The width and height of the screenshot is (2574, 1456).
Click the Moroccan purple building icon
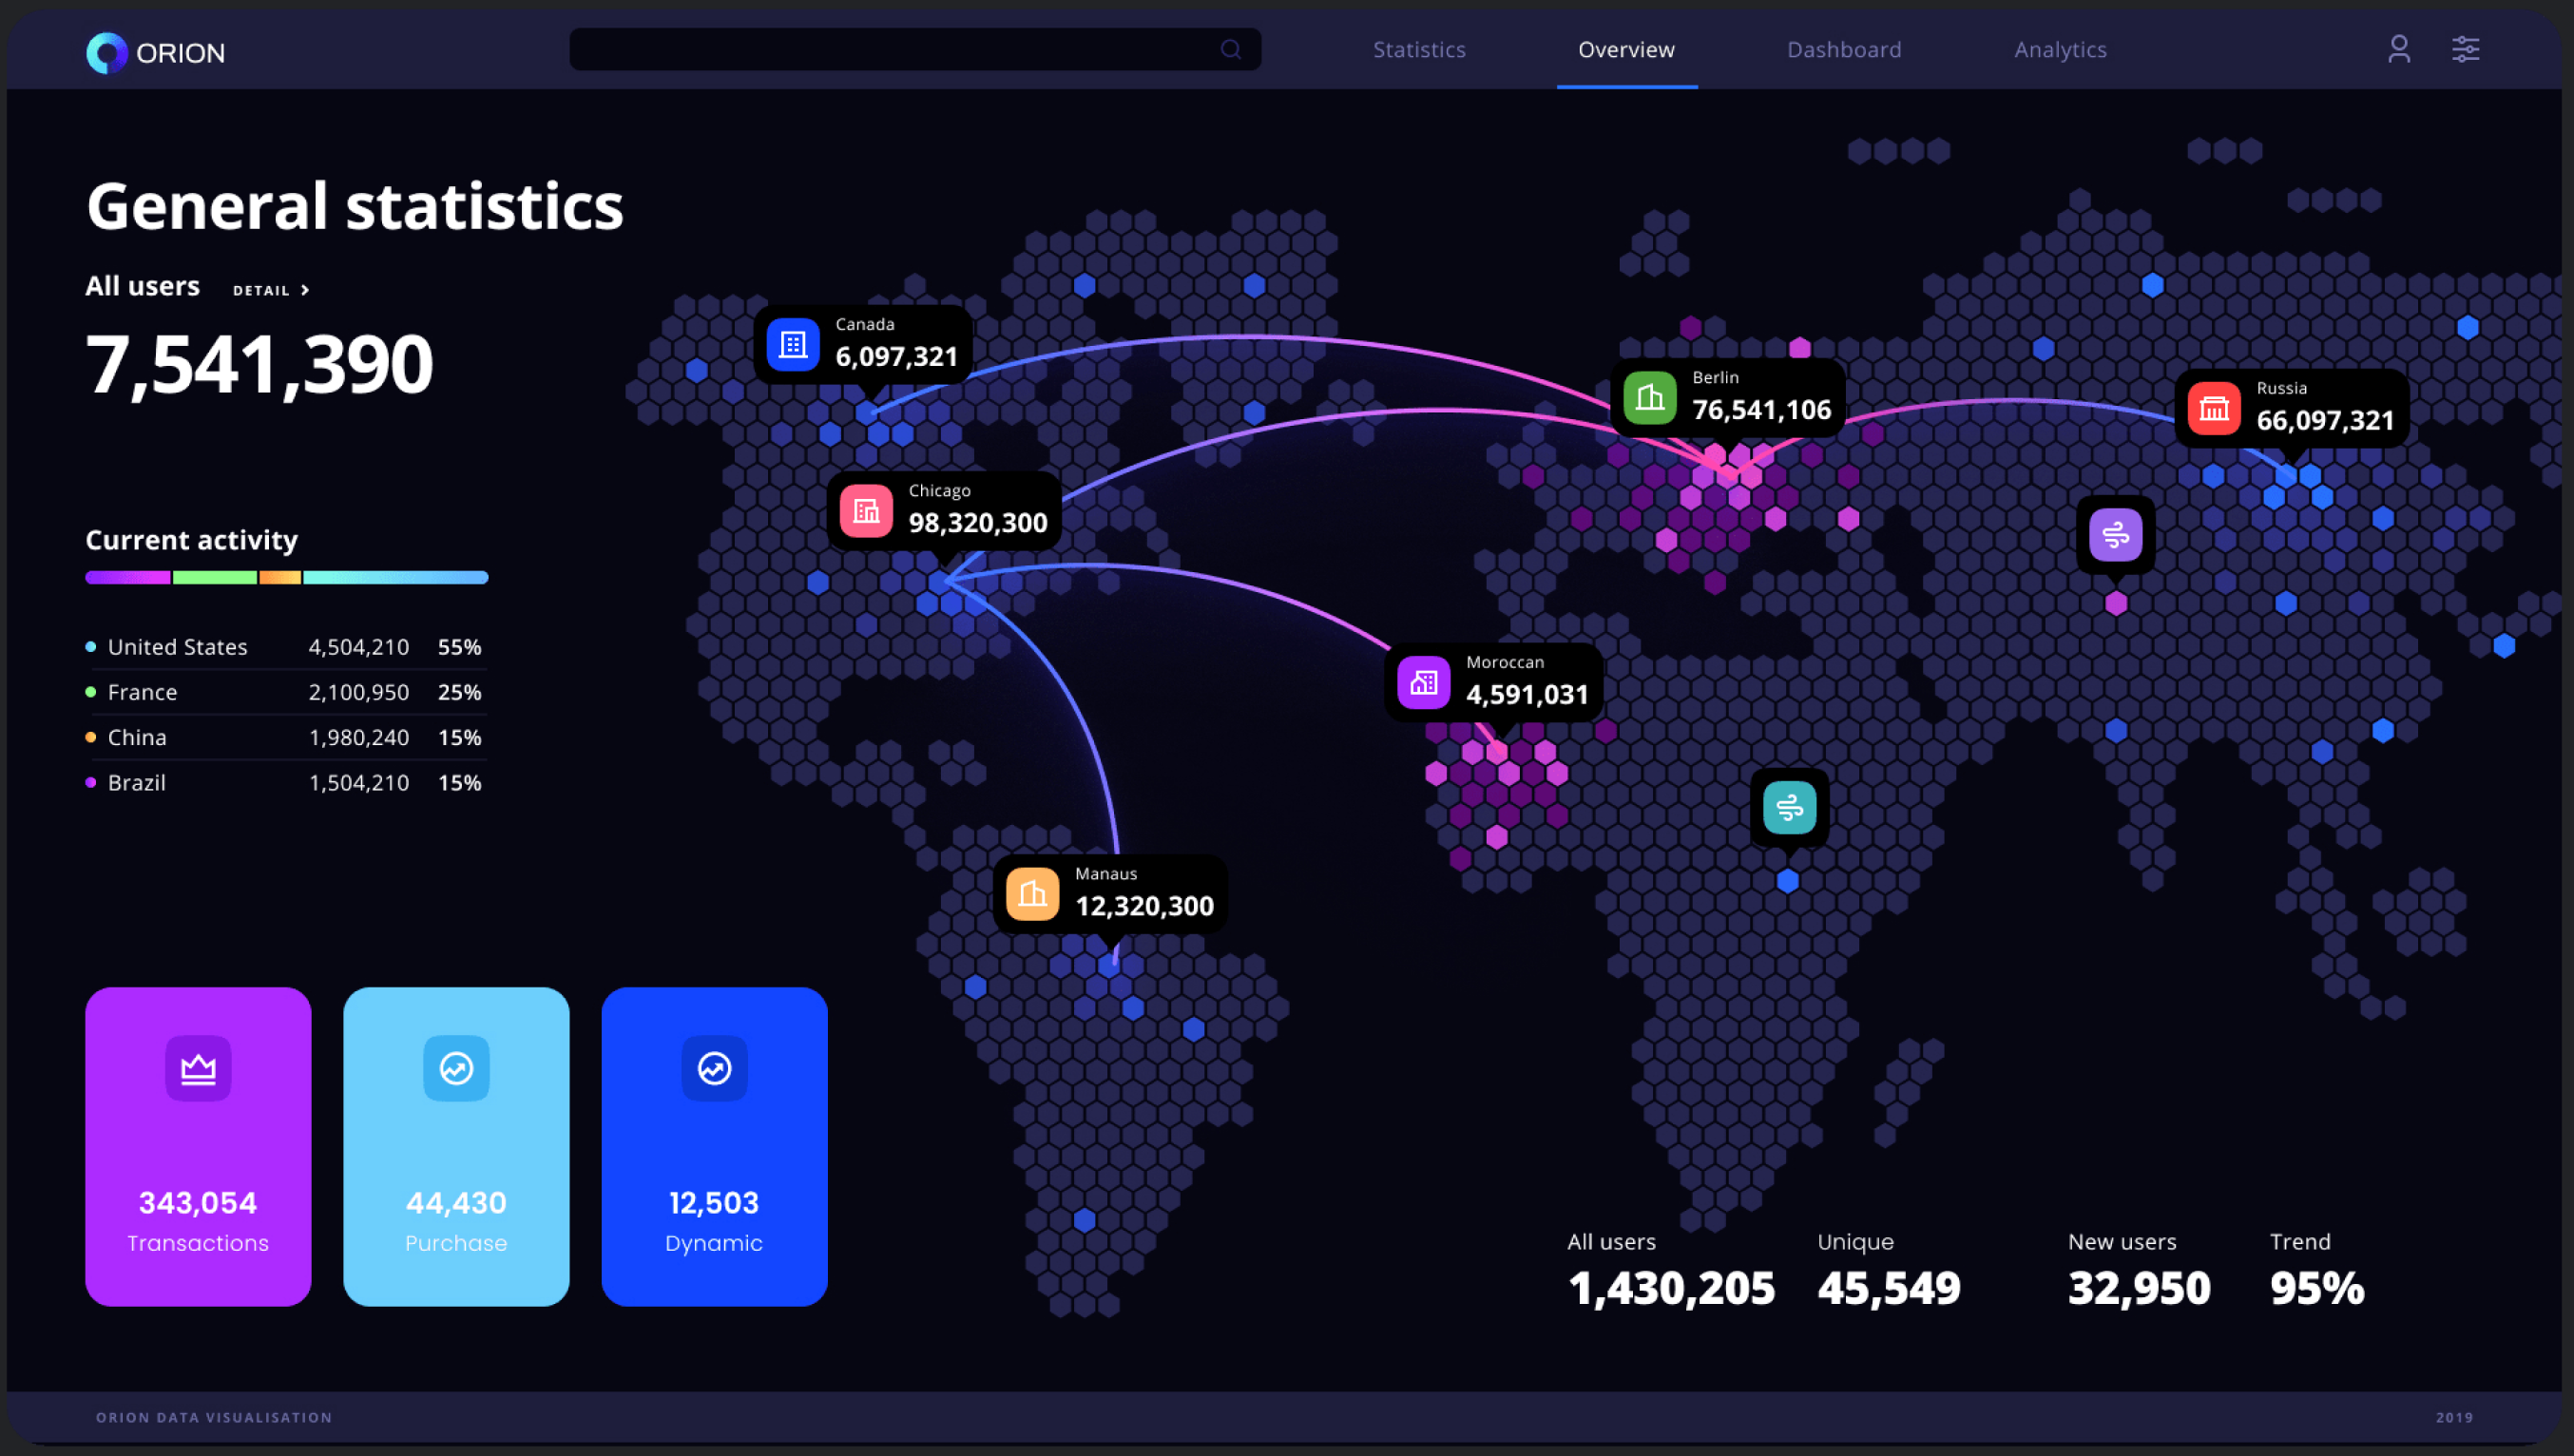[x=1423, y=682]
